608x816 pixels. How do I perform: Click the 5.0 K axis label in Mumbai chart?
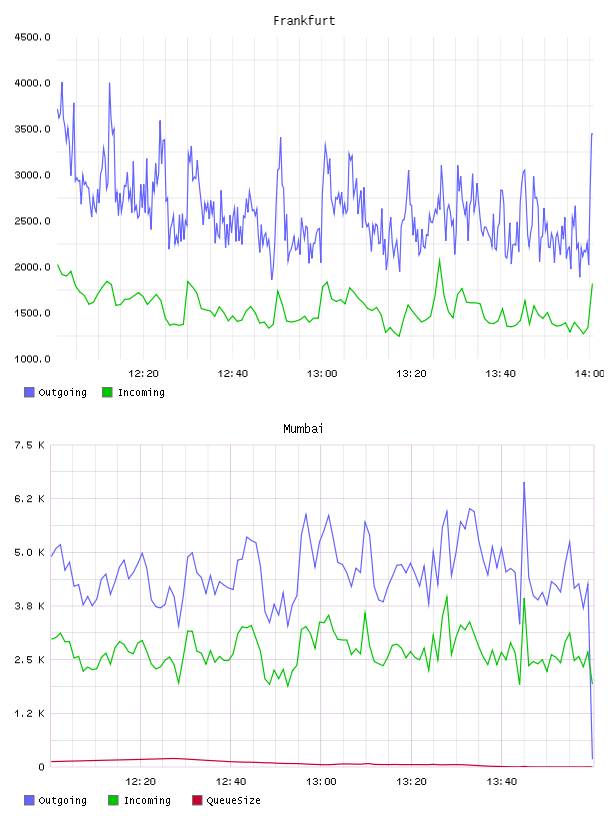coord(29,552)
